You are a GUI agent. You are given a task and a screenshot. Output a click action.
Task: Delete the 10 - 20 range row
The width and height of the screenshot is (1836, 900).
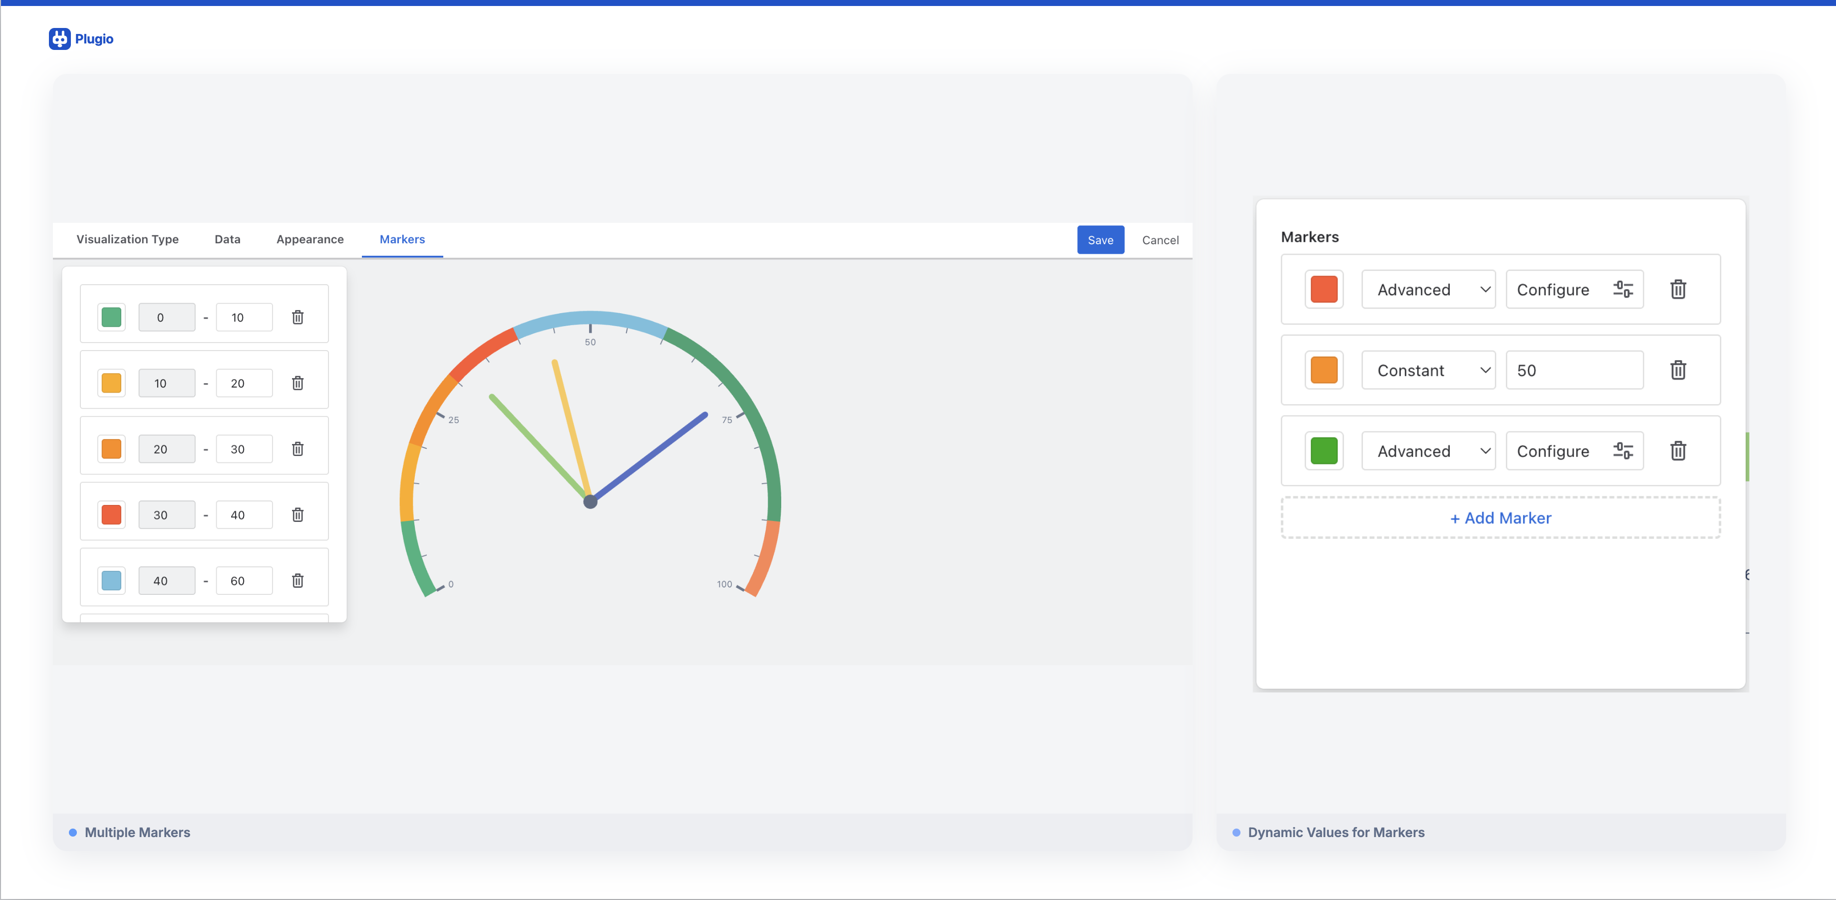pyautogui.click(x=298, y=383)
